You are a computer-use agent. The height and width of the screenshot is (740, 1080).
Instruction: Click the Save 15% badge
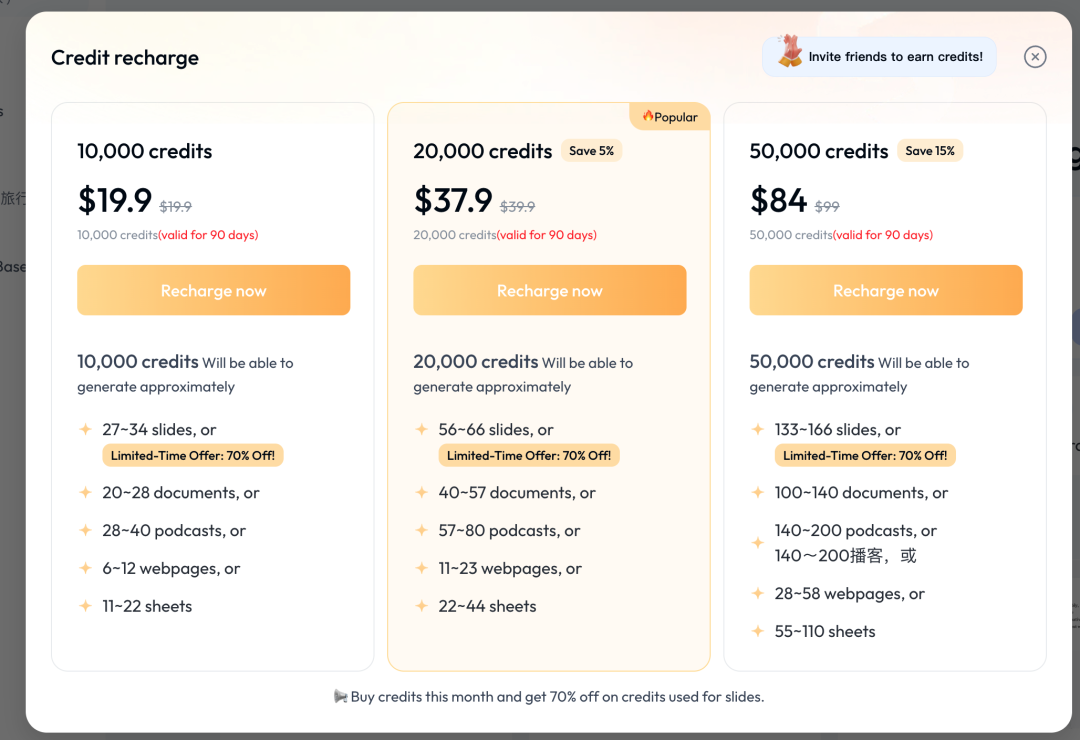tap(929, 150)
